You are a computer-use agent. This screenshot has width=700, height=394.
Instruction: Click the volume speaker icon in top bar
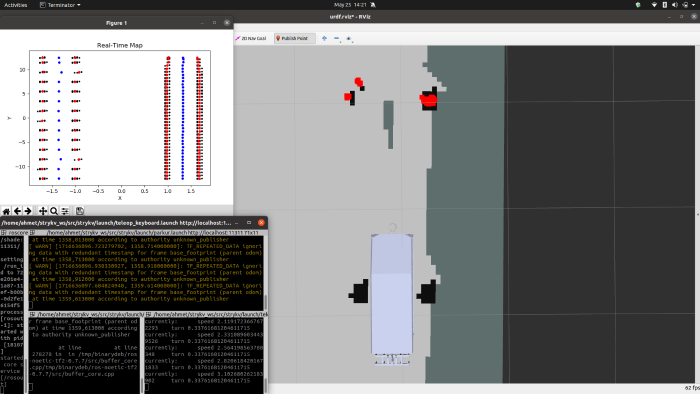(x=675, y=5)
